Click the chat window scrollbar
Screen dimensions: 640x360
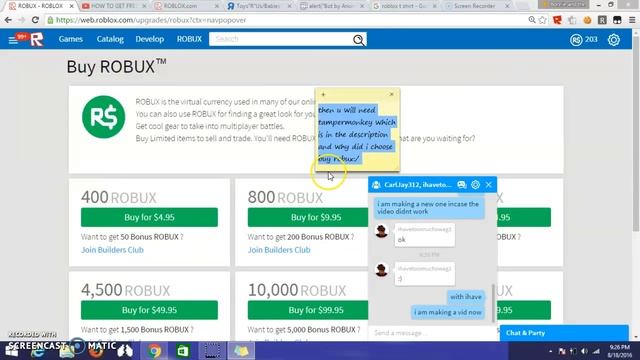pos(493,303)
